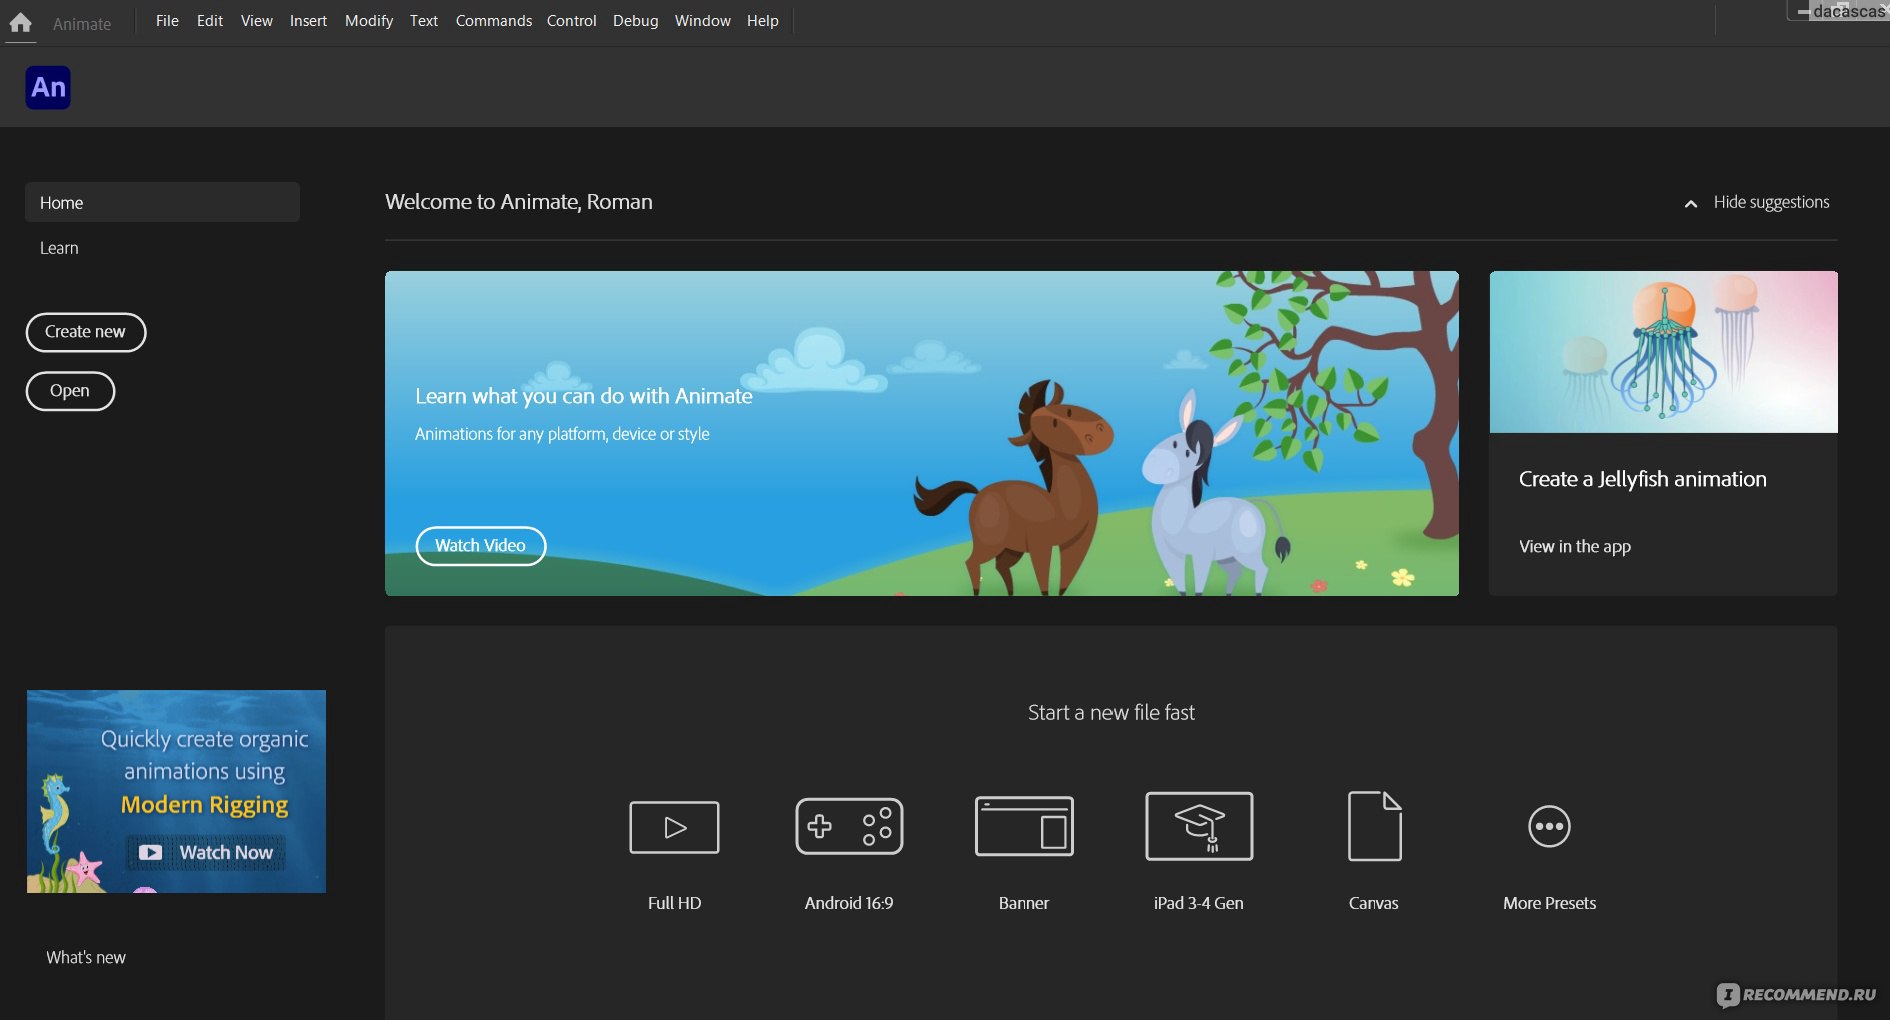
Task: Choose the Banner preset icon
Action: (1024, 826)
